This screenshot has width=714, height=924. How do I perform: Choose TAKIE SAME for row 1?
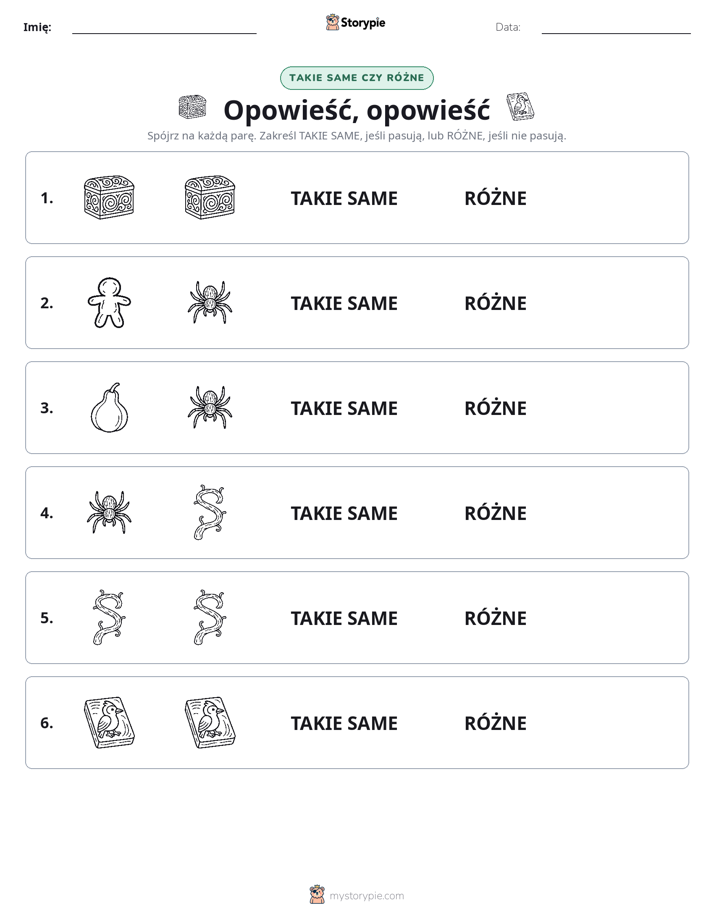point(344,198)
